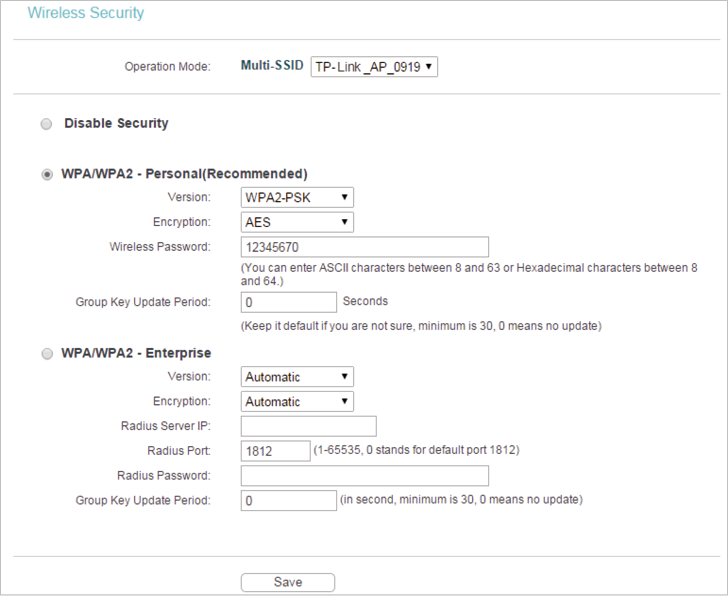728x596 pixels.
Task: Open the Personal Encryption AES dropdown
Action: (x=297, y=222)
